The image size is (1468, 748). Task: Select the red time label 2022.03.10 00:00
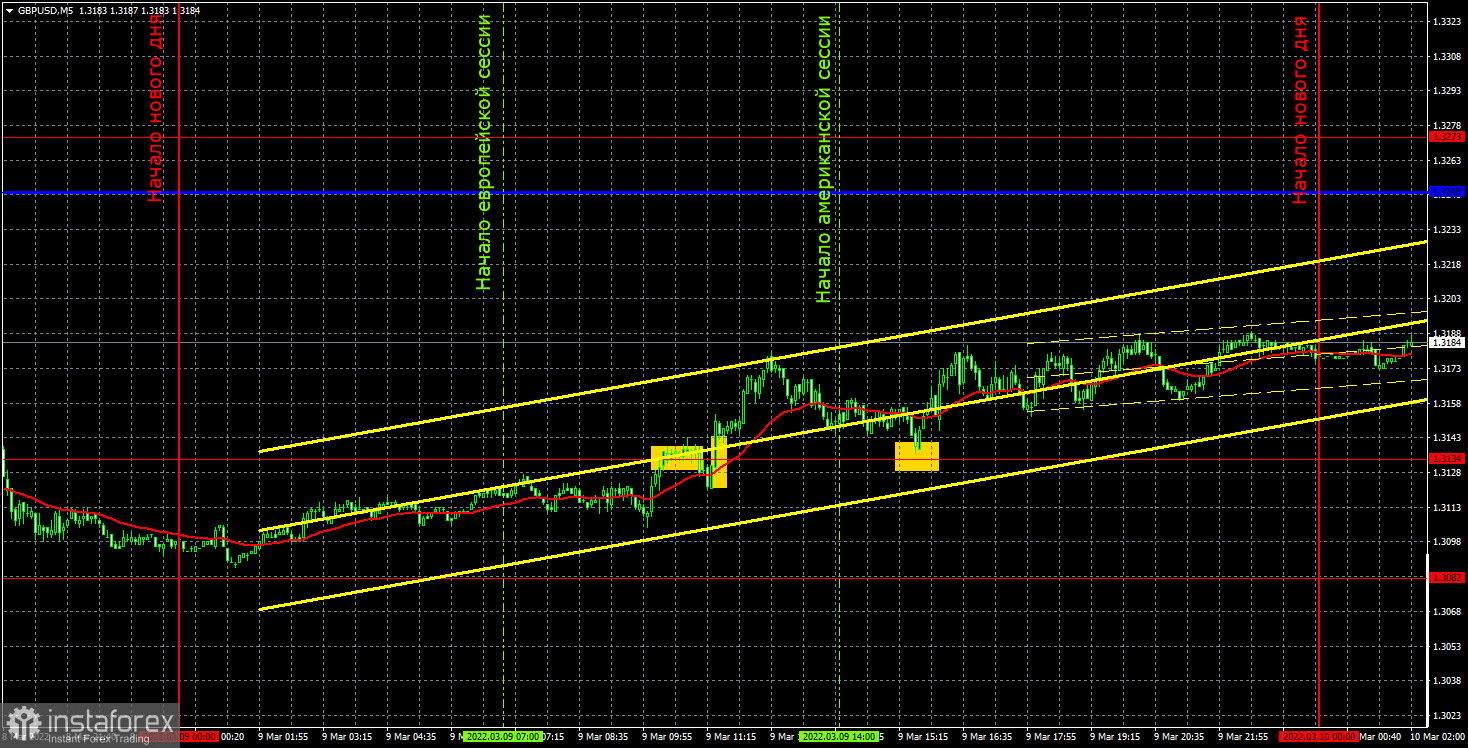tap(1319, 736)
